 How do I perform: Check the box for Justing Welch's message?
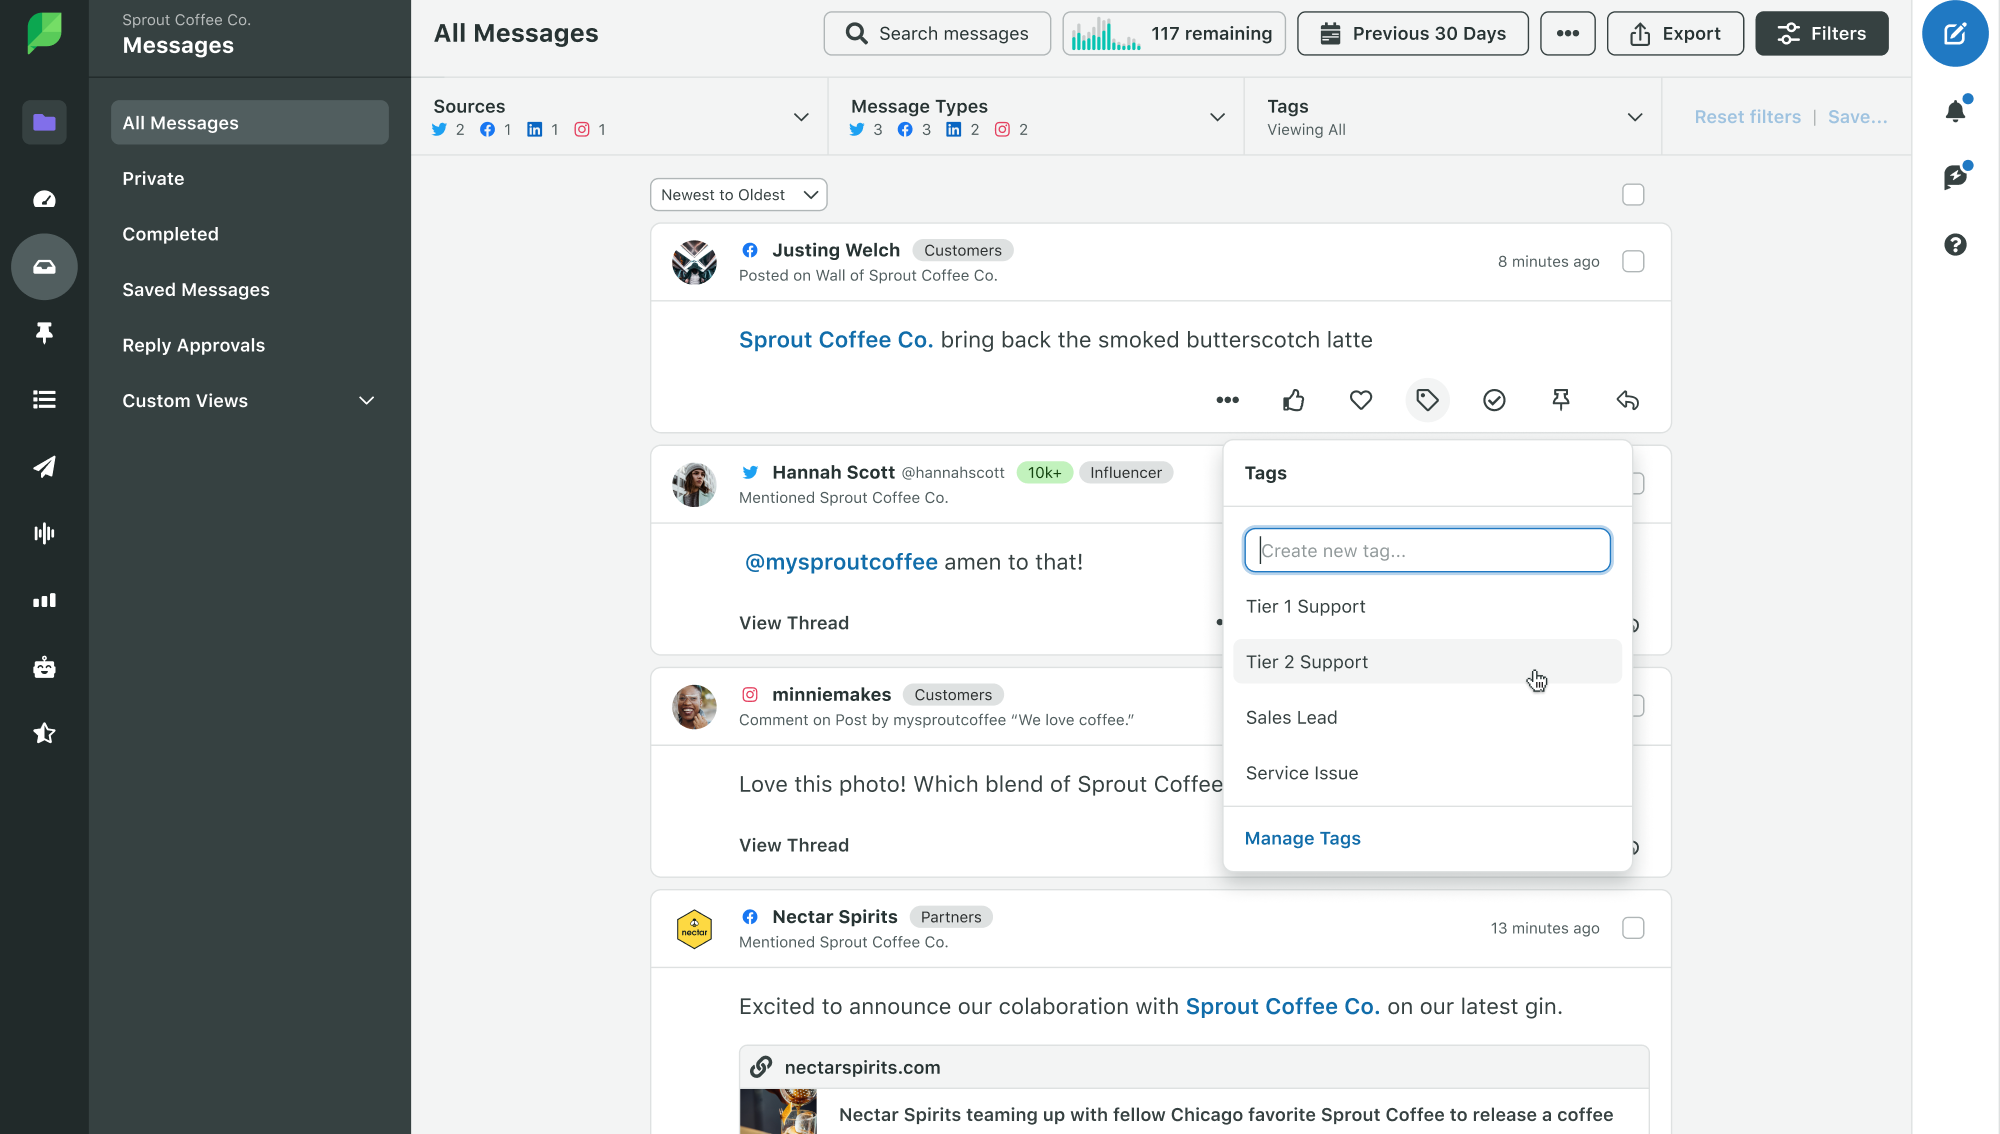click(1633, 261)
